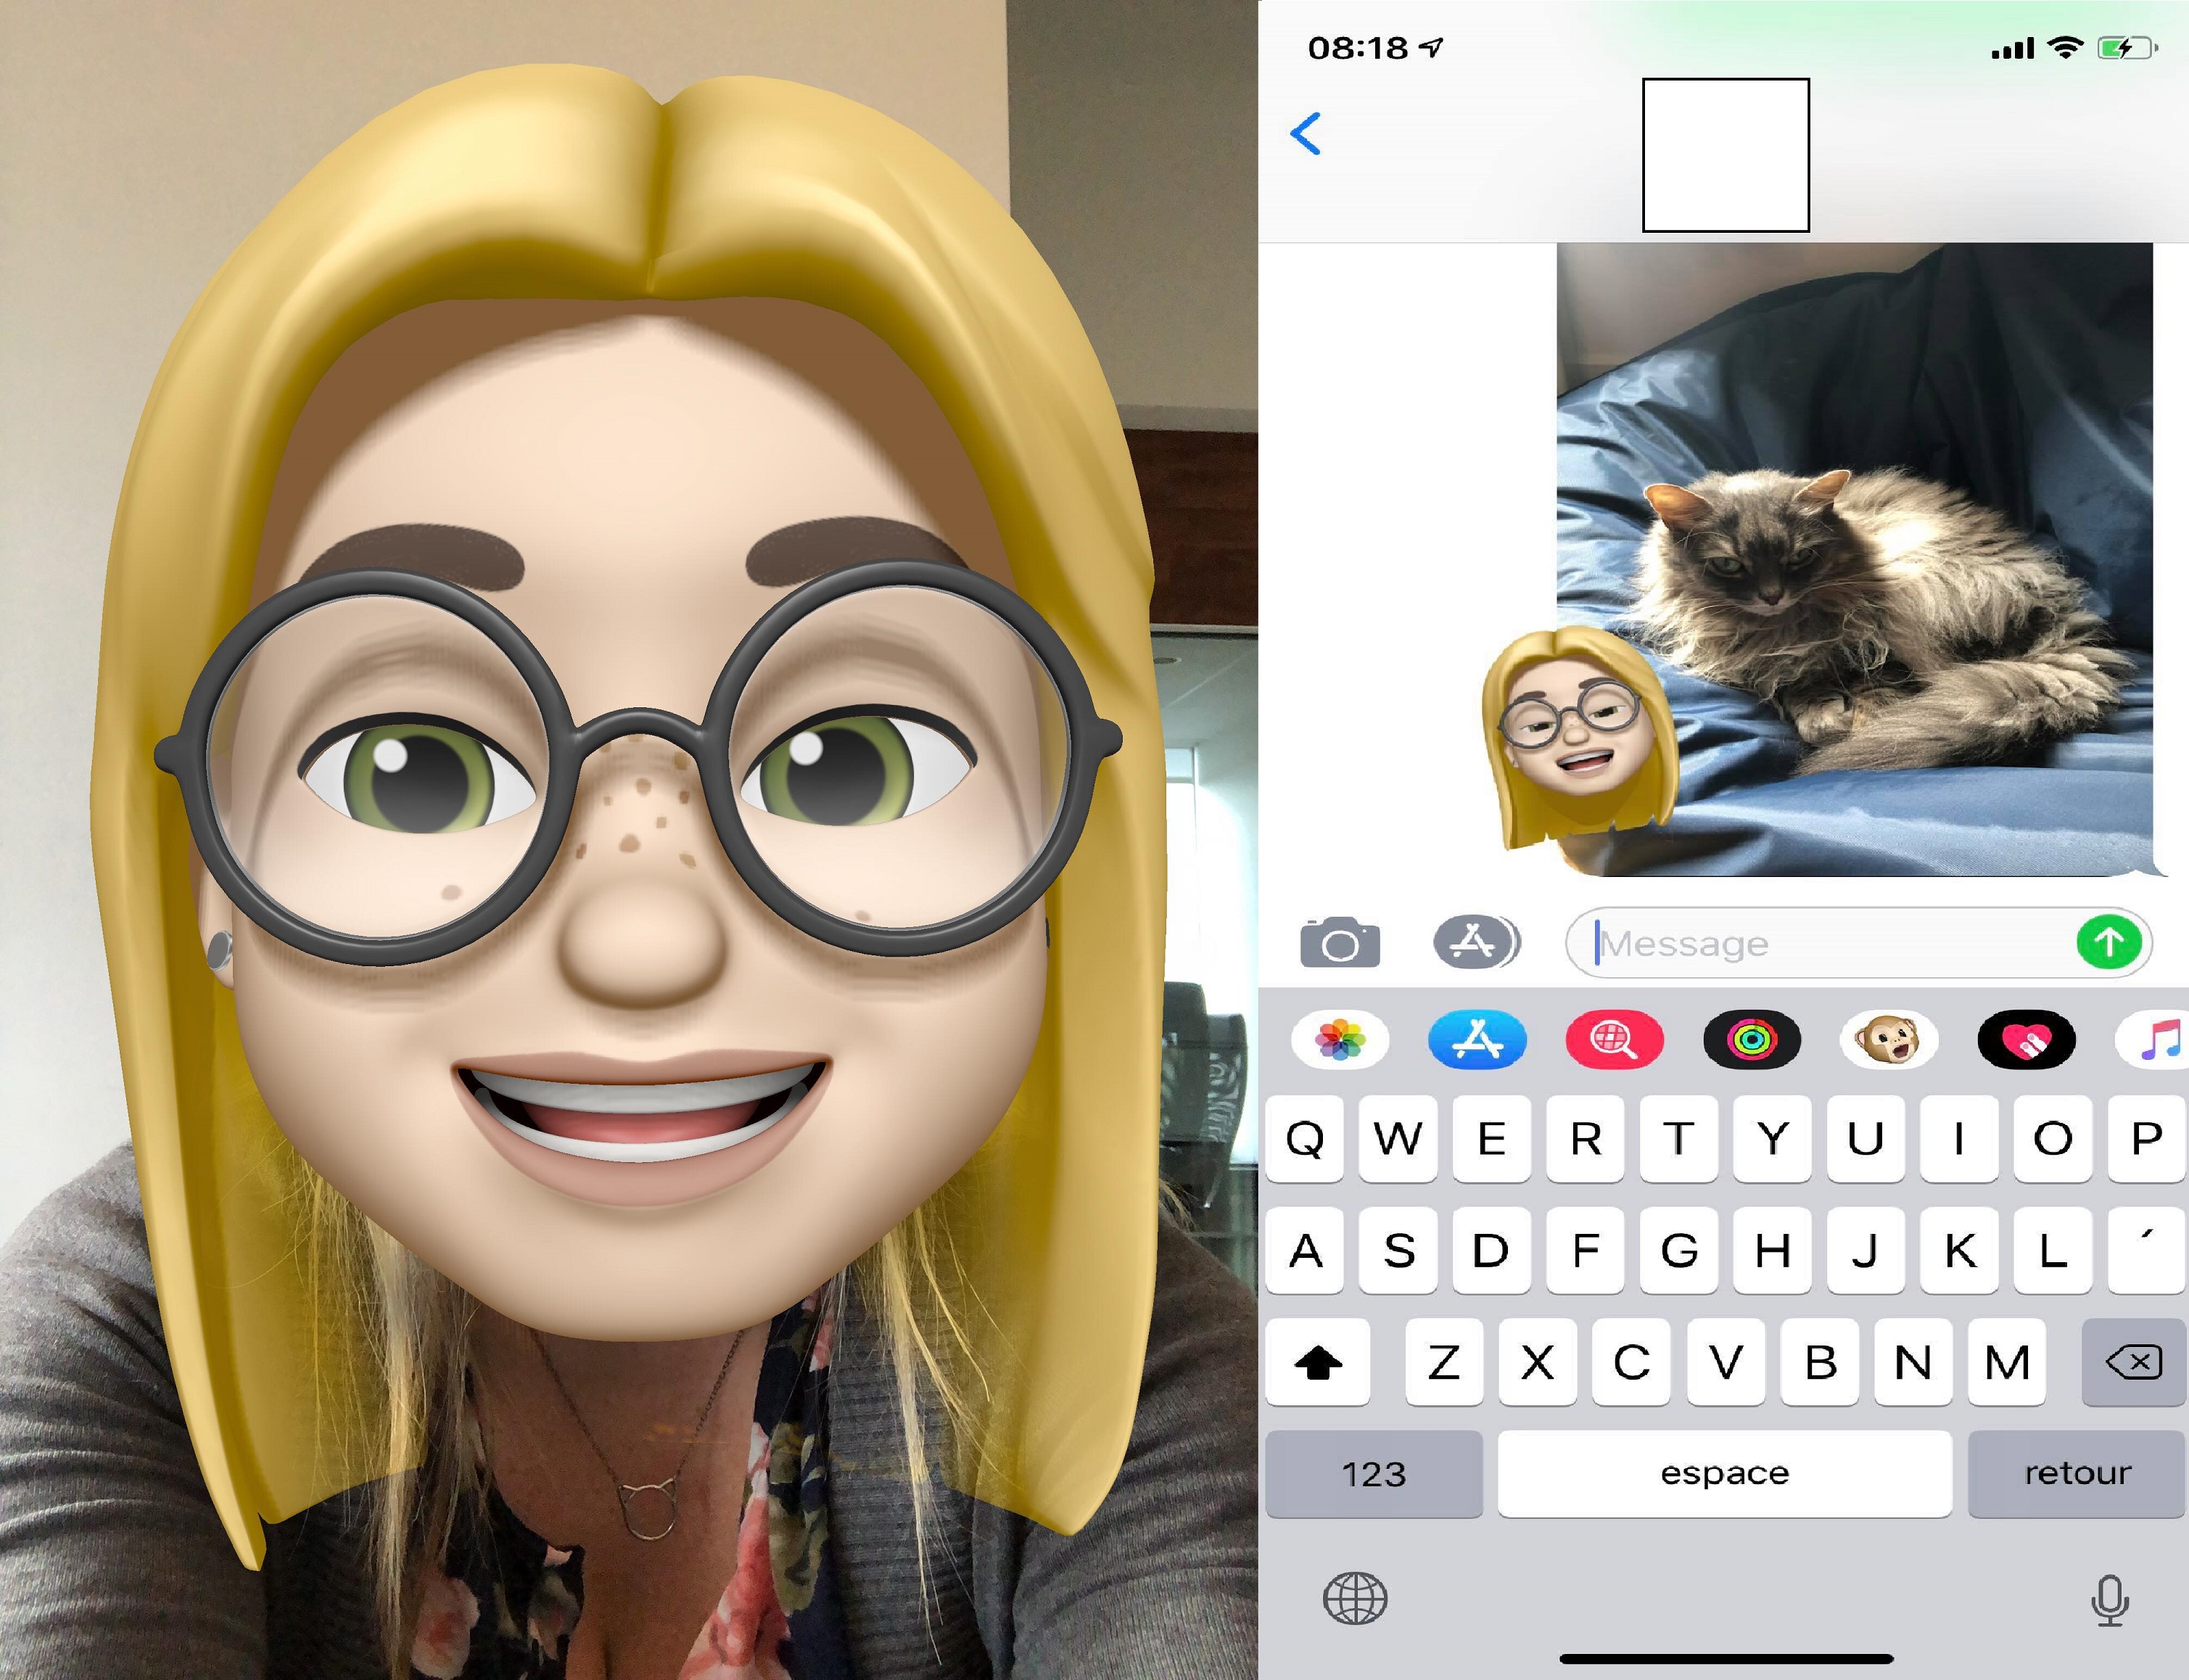Image resolution: width=2189 pixels, height=1680 pixels.
Task: Tap the S key
Action: click(1398, 1250)
